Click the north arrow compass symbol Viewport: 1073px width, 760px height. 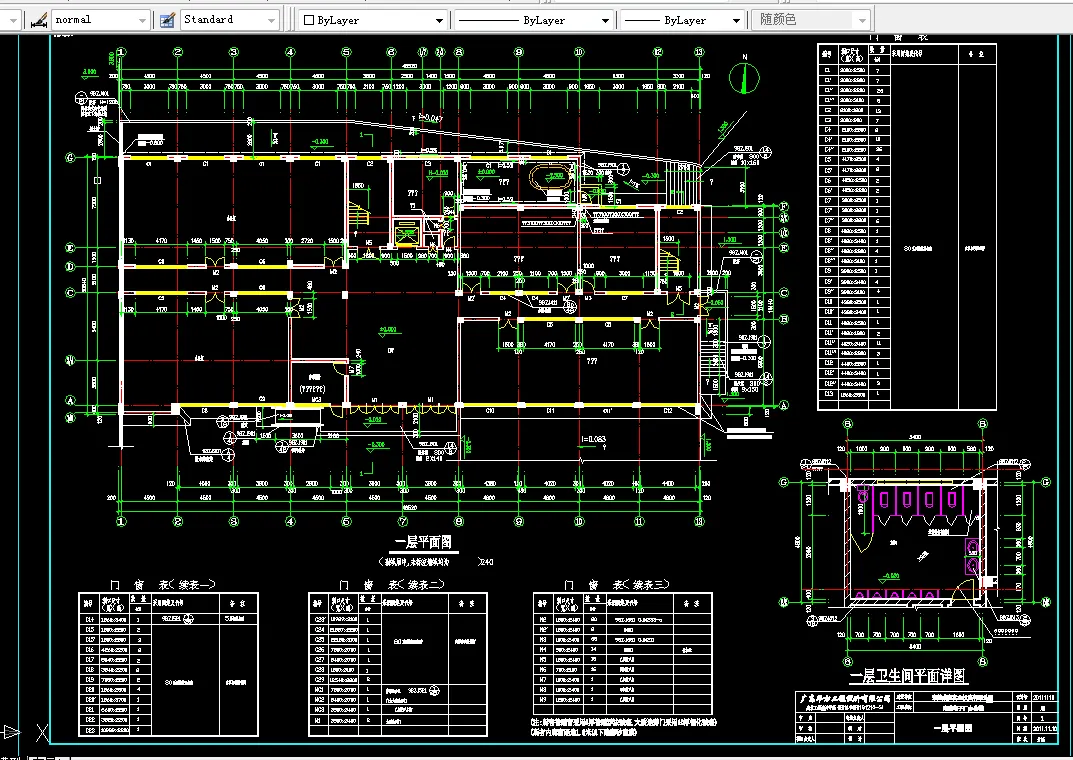(x=744, y=77)
